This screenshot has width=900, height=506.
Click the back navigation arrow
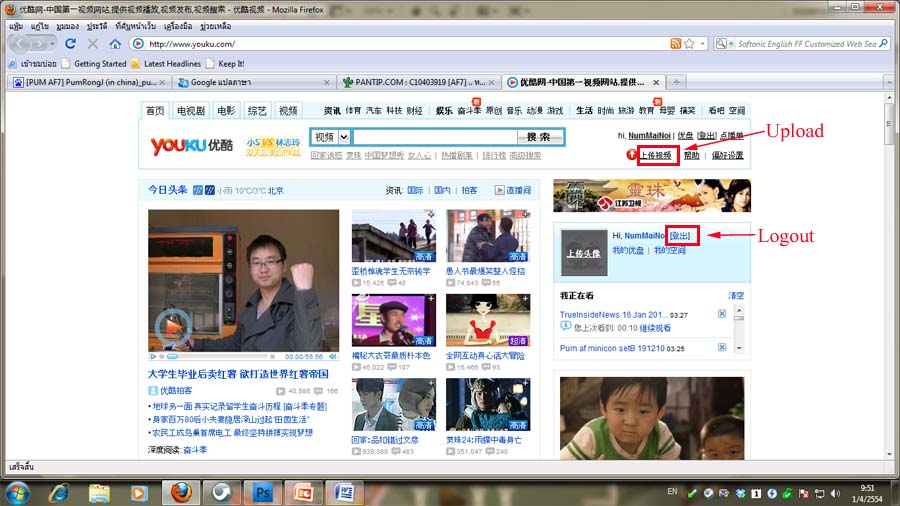click(21, 44)
